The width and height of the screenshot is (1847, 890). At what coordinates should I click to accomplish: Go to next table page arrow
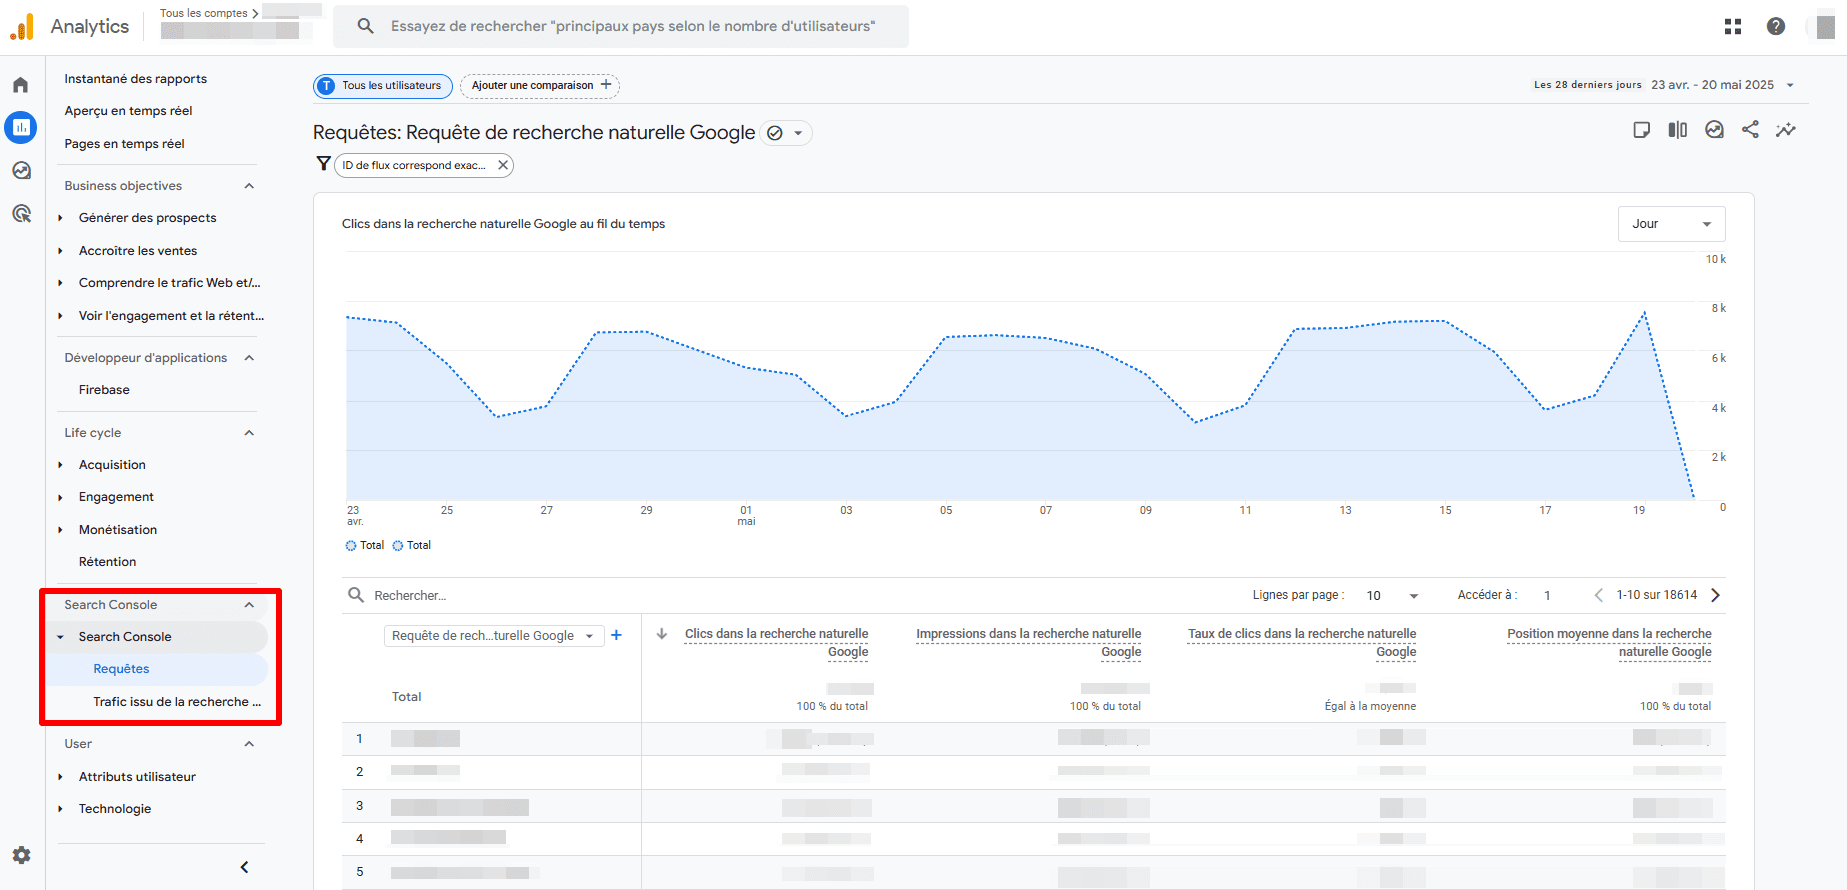tap(1716, 595)
